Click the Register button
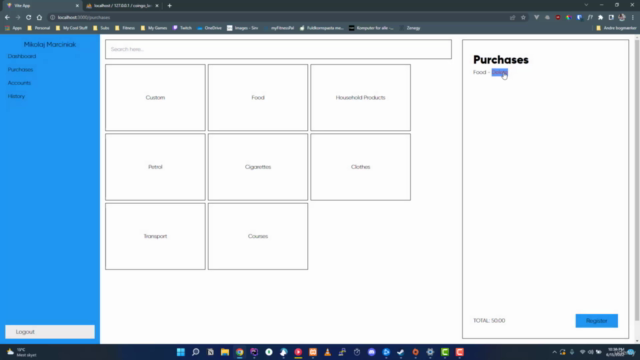Screen dimensions: 640x360 pos(596,321)
